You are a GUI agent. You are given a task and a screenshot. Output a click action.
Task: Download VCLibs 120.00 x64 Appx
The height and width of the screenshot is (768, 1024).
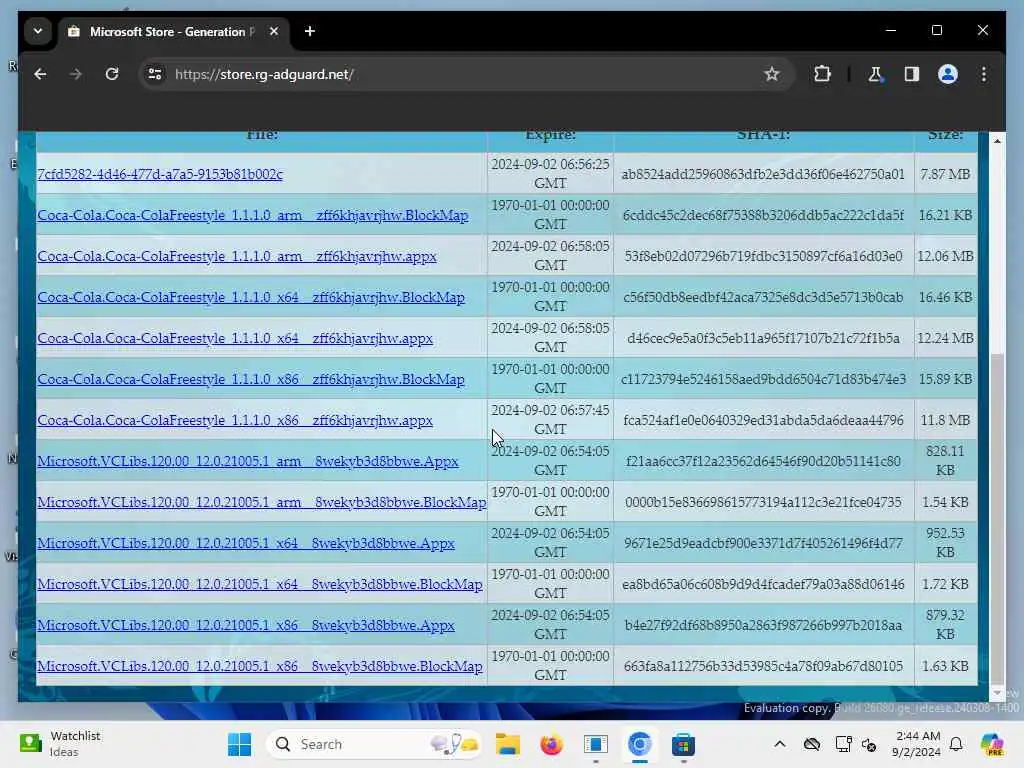pos(246,543)
